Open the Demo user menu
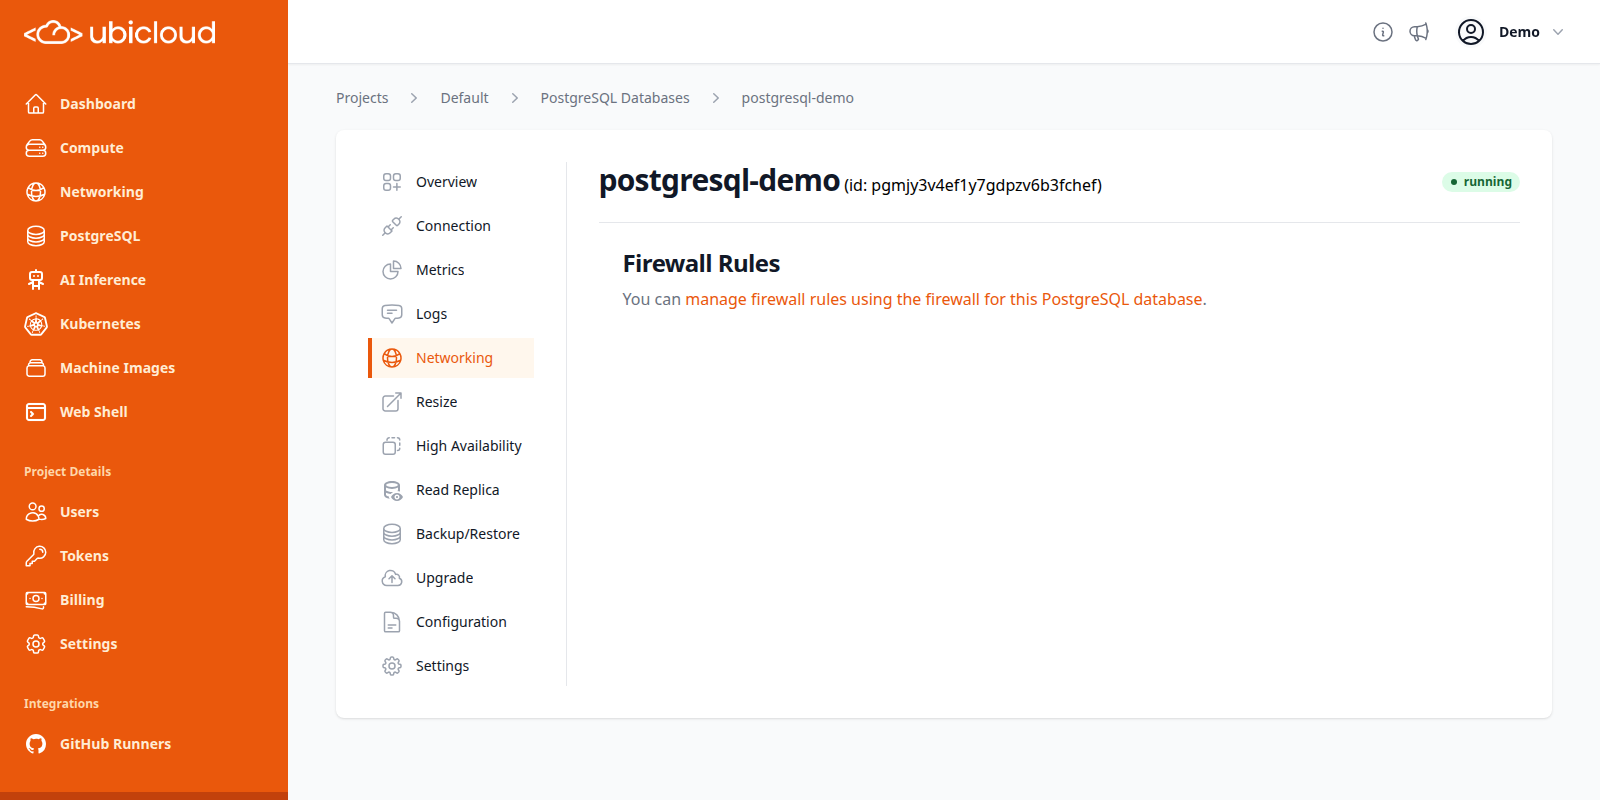The height and width of the screenshot is (800, 1600). 1511,32
